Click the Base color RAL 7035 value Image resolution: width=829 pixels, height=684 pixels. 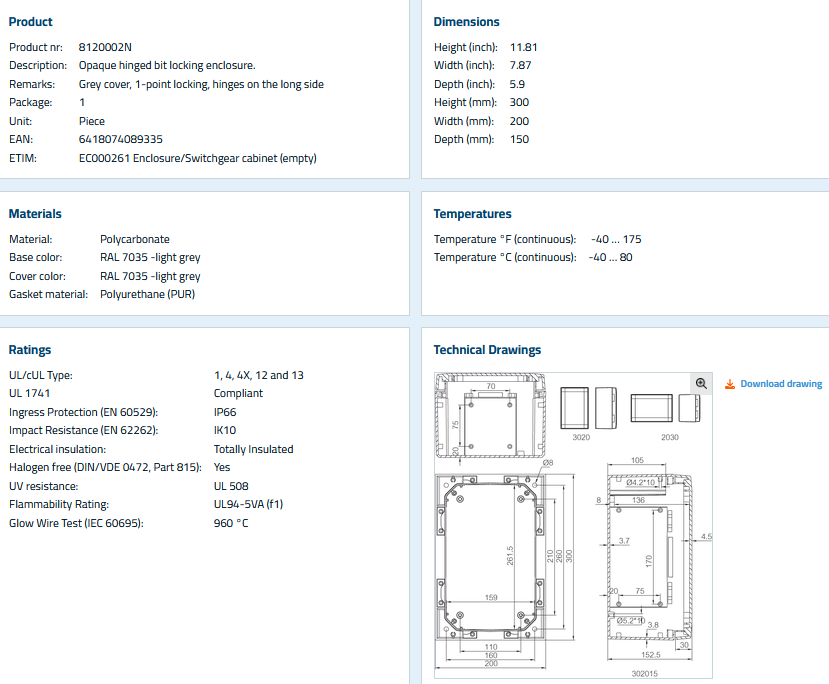tap(150, 257)
